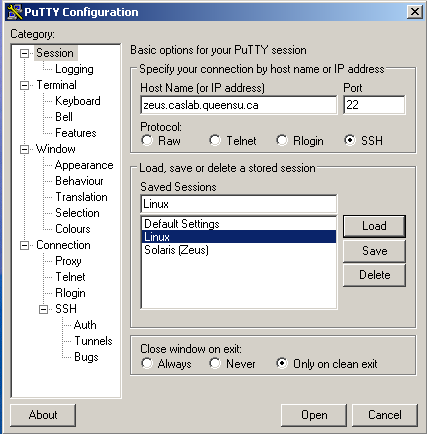Choose Telnet as the protocol

215,140
